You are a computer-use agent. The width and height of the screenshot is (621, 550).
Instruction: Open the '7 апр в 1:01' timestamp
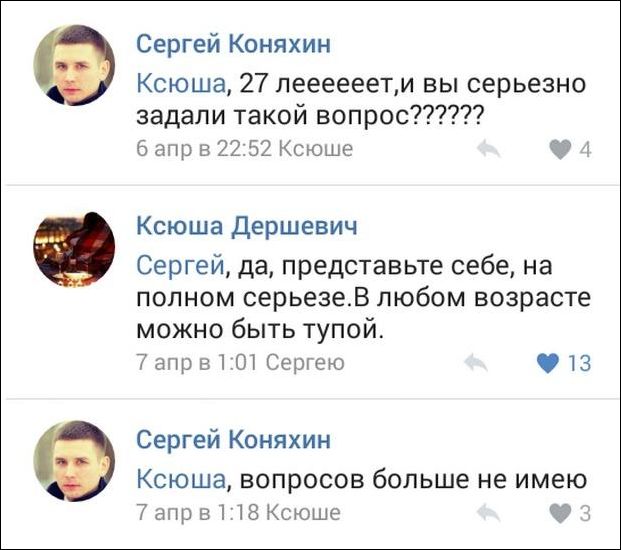[198, 363]
